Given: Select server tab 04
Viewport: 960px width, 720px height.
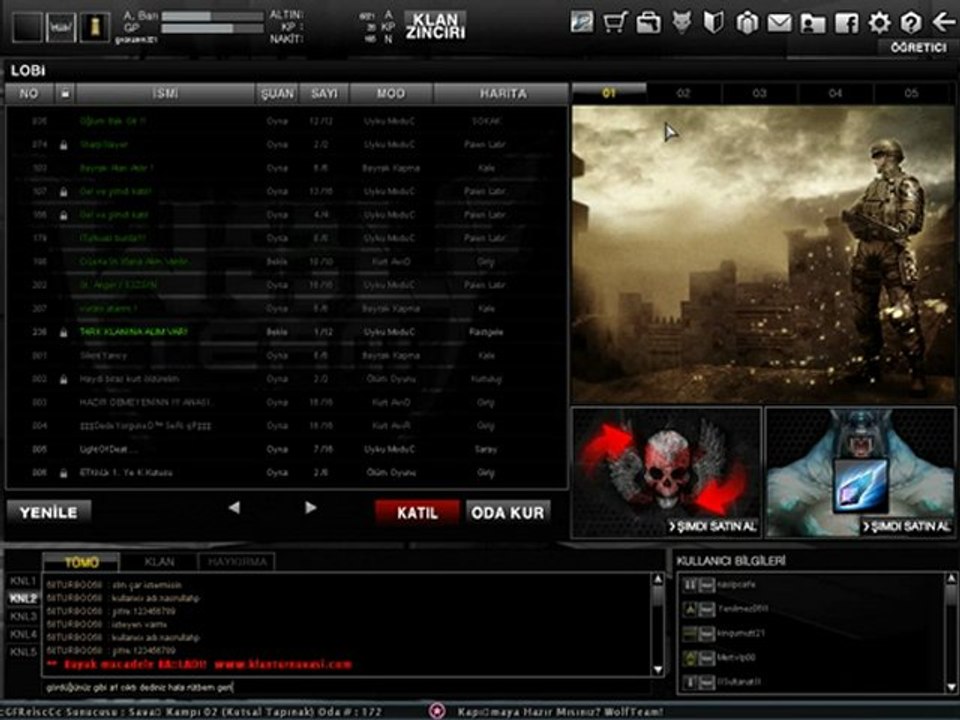Looking at the screenshot, I should pos(836,93).
